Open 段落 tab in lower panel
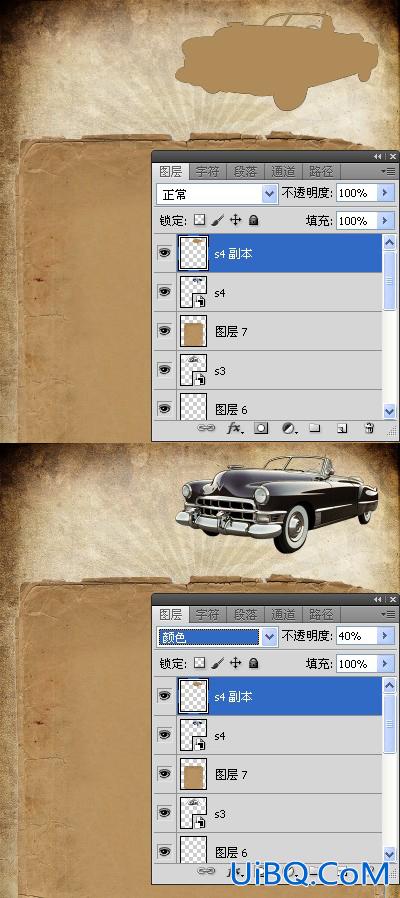Image resolution: width=400 pixels, height=898 pixels. point(245,615)
